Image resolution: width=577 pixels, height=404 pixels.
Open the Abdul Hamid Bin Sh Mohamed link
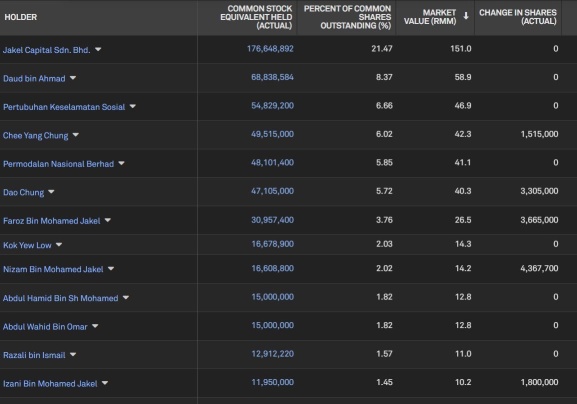(x=61, y=298)
